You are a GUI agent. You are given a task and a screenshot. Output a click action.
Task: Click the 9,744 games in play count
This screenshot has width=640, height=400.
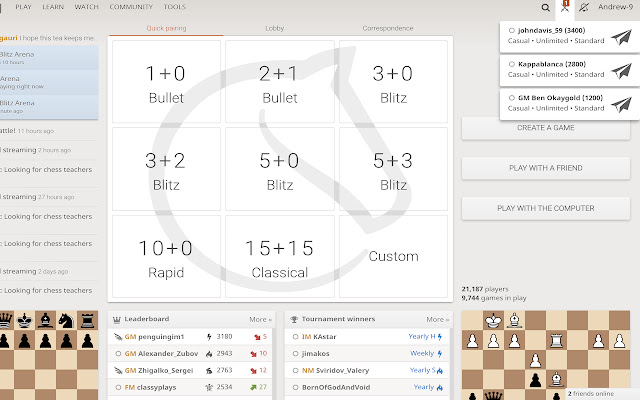click(x=494, y=298)
